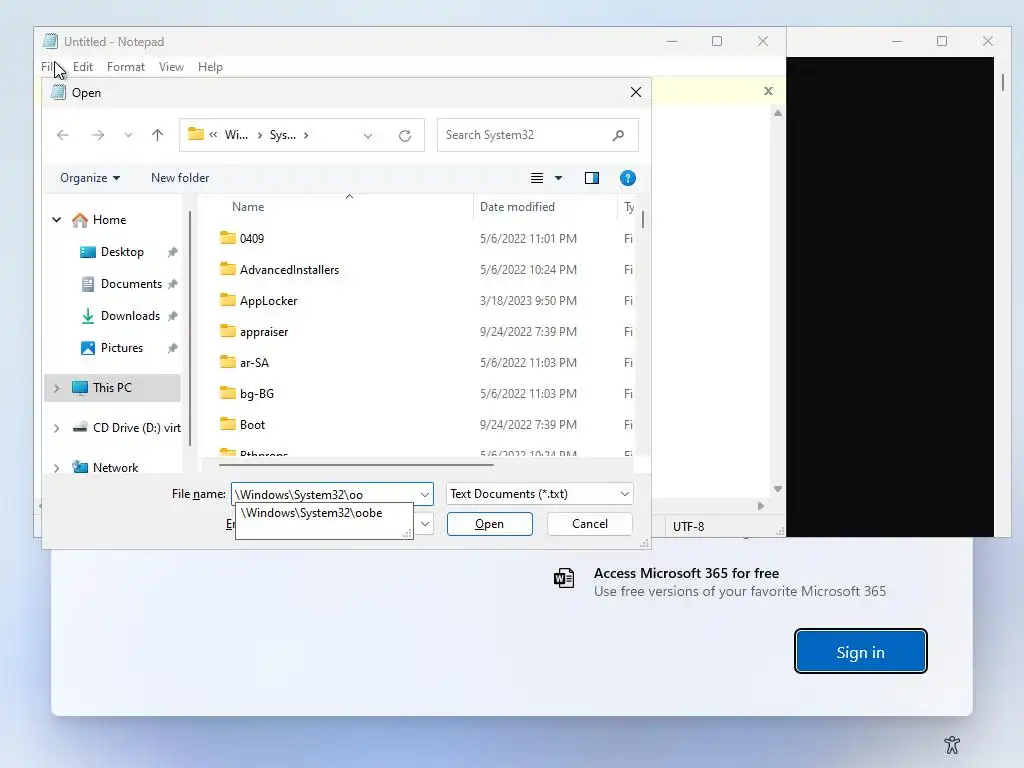This screenshot has width=1024, height=768.
Task: Open dialog Help question mark
Action: point(628,178)
